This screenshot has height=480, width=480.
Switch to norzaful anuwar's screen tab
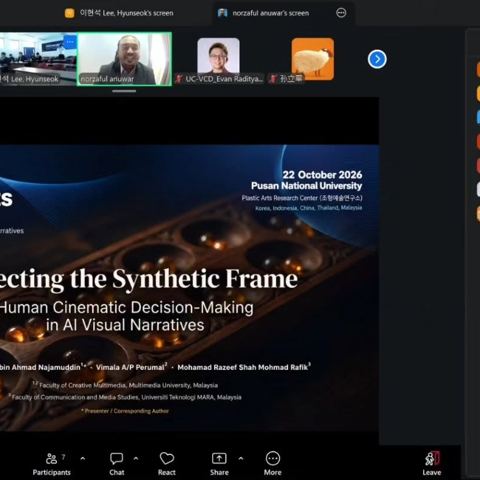click(x=263, y=13)
